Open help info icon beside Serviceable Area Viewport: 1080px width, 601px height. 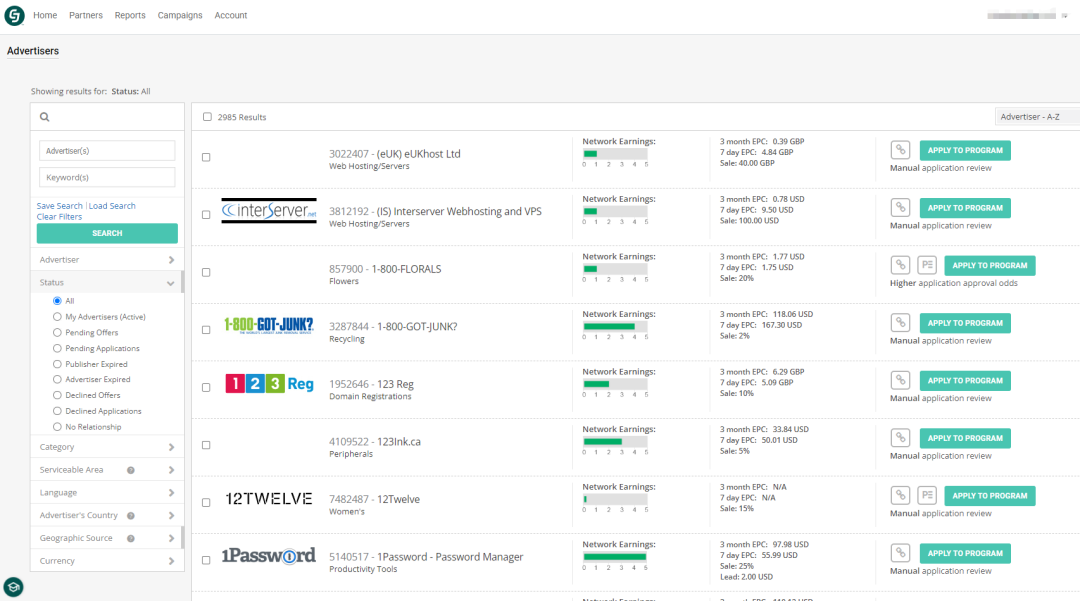[x=131, y=470]
